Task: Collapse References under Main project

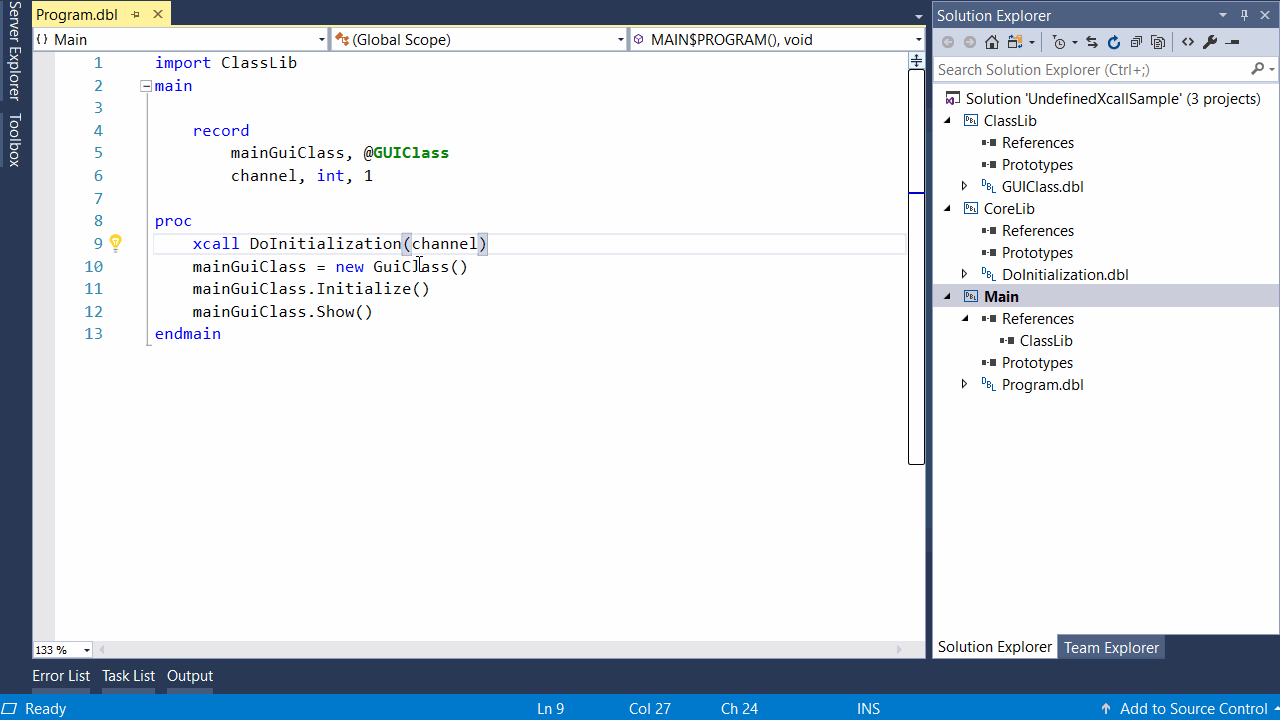Action: coord(965,319)
